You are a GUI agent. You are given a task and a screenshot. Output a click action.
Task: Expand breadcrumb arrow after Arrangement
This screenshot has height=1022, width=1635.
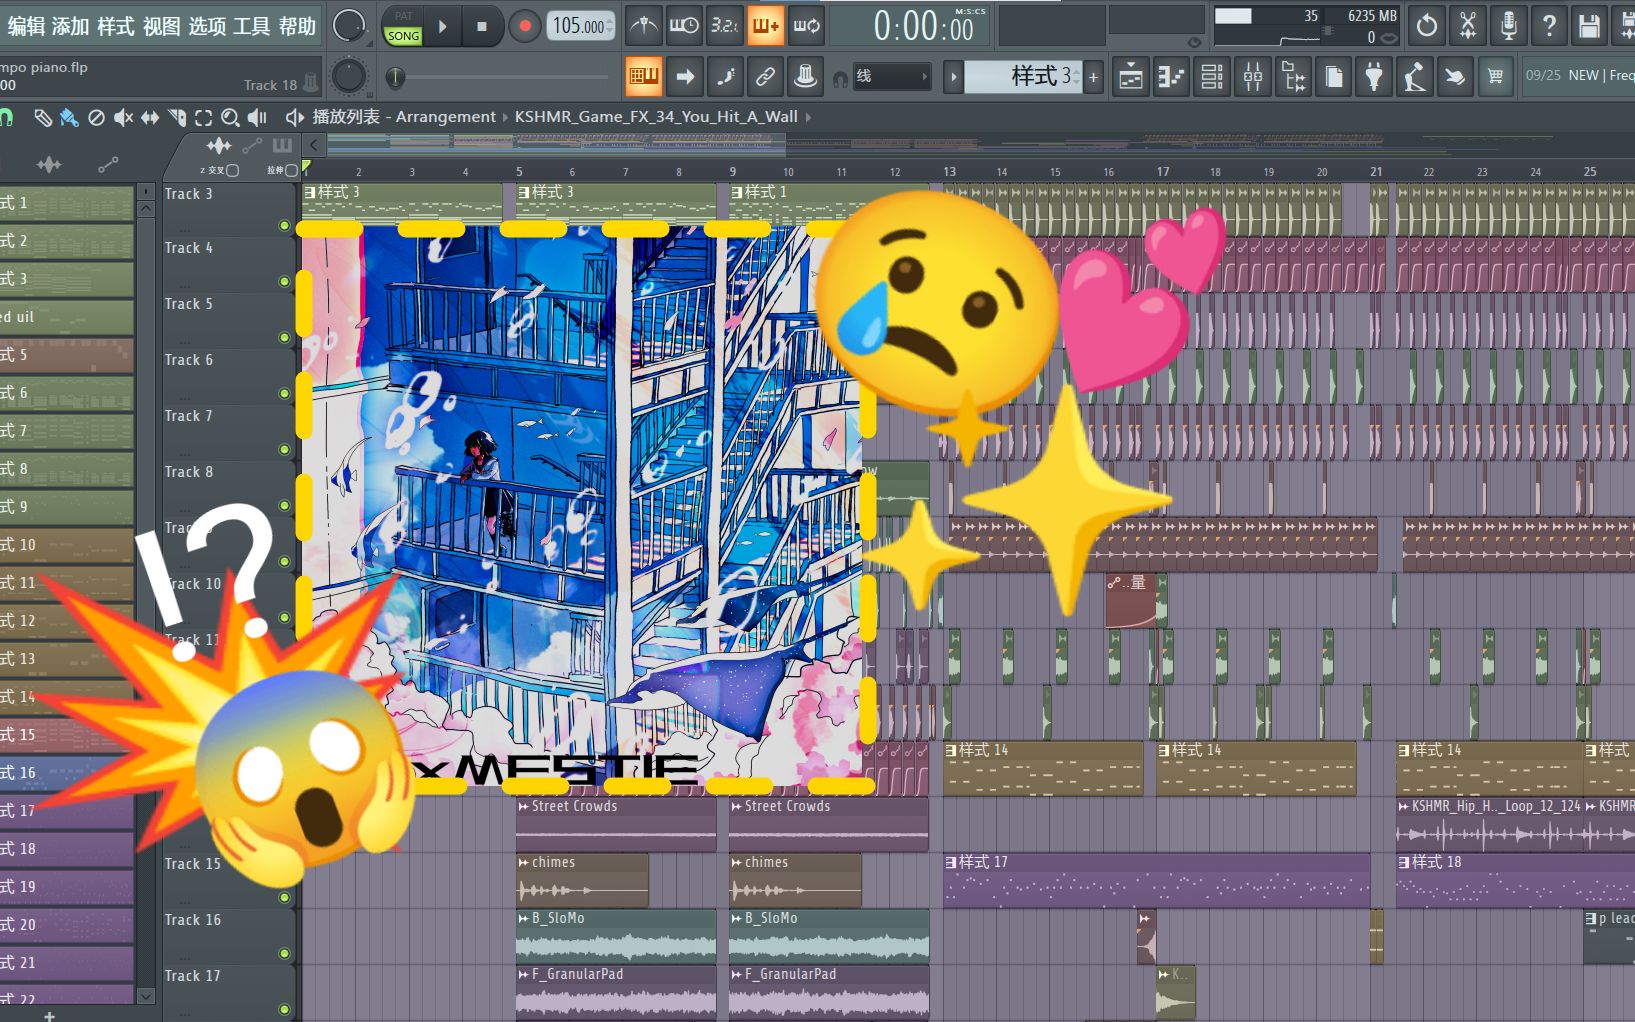coord(505,117)
